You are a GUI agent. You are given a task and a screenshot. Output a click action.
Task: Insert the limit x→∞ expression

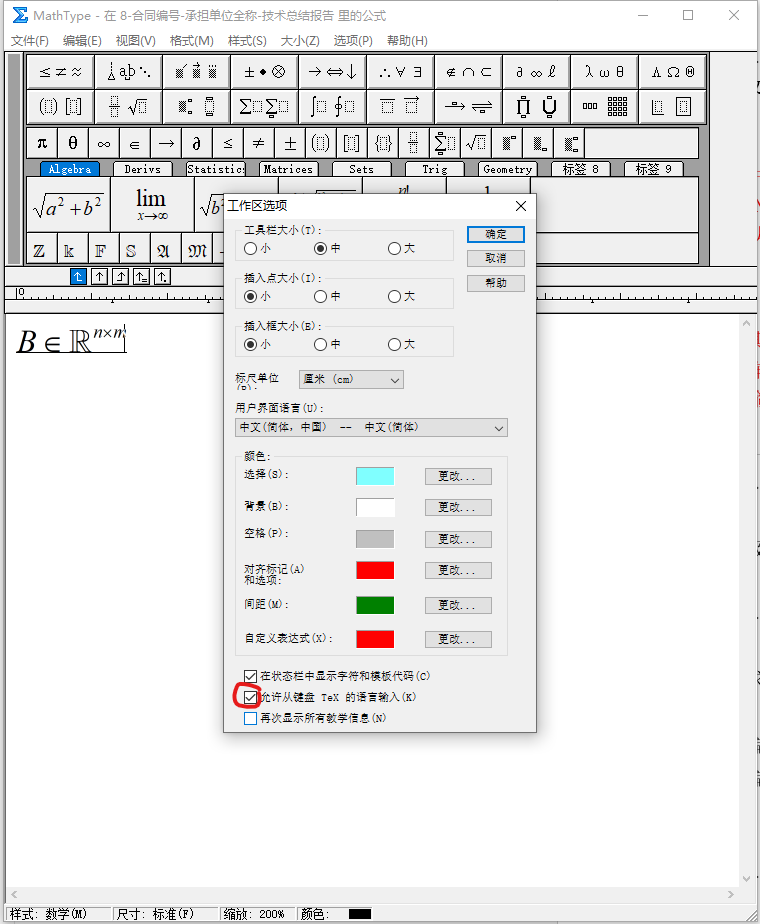pyautogui.click(x=152, y=204)
